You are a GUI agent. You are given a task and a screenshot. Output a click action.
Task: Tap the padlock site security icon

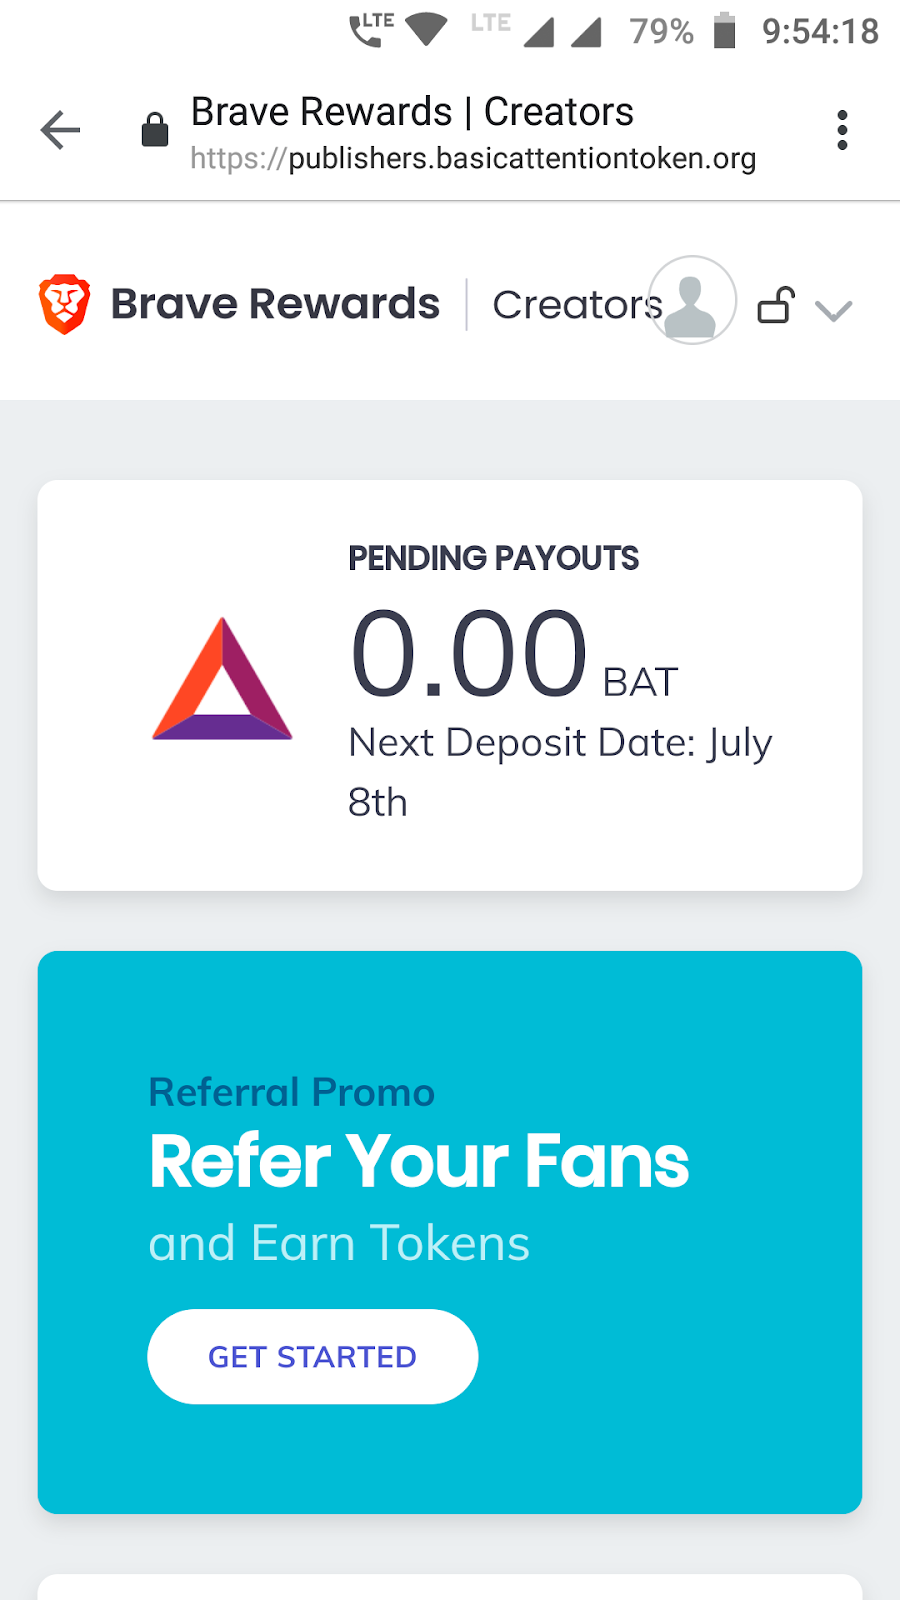pyautogui.click(x=155, y=130)
